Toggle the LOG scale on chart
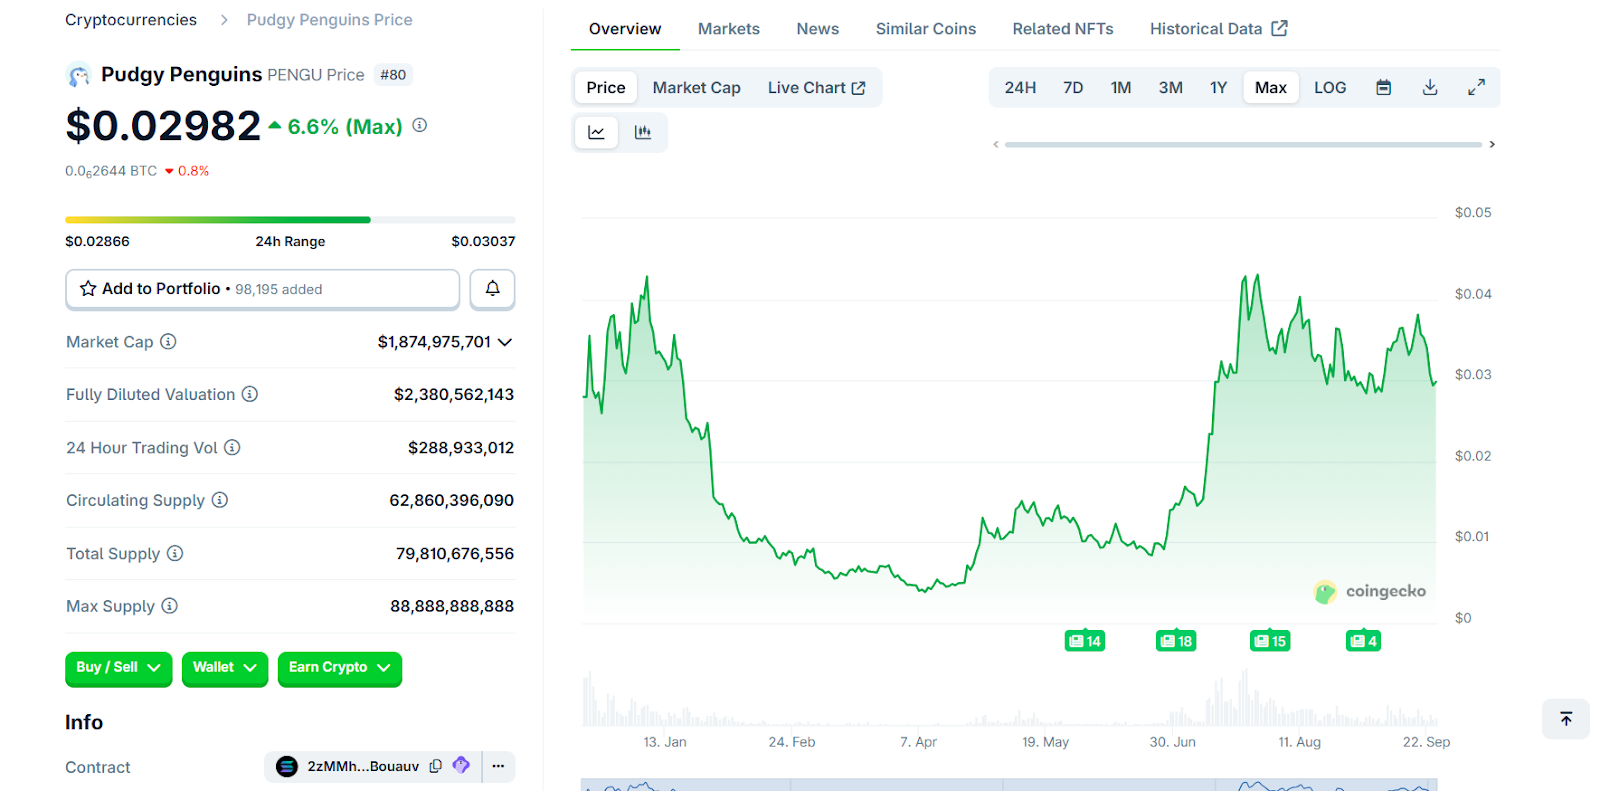Image resolution: width=1600 pixels, height=791 pixels. [1329, 88]
